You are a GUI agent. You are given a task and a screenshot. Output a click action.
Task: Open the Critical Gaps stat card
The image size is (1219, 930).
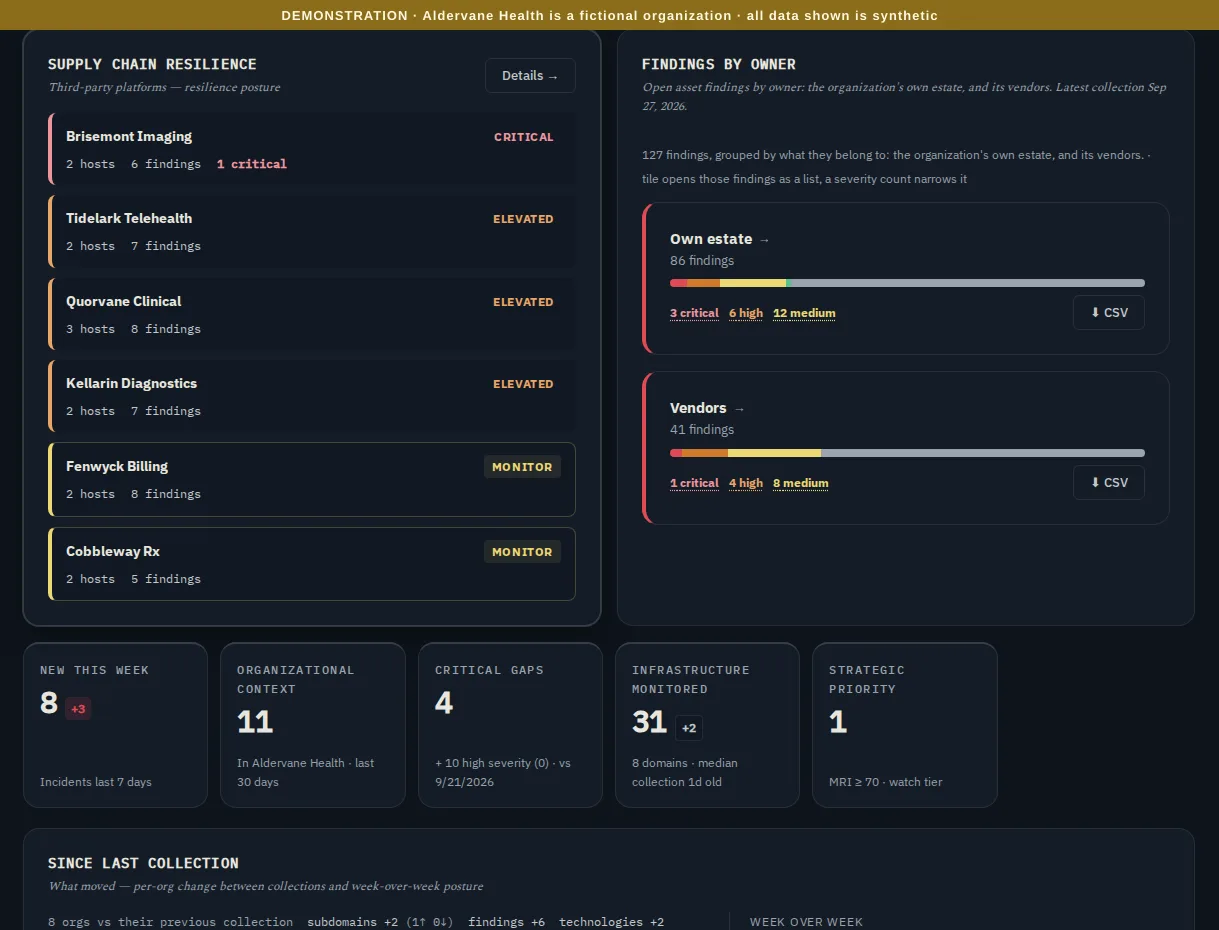[510, 725]
